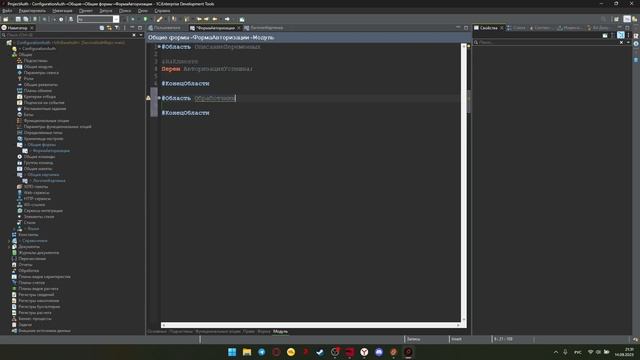Toggle link with editor in Navigator
640x360 pixels.
[x=109, y=28]
